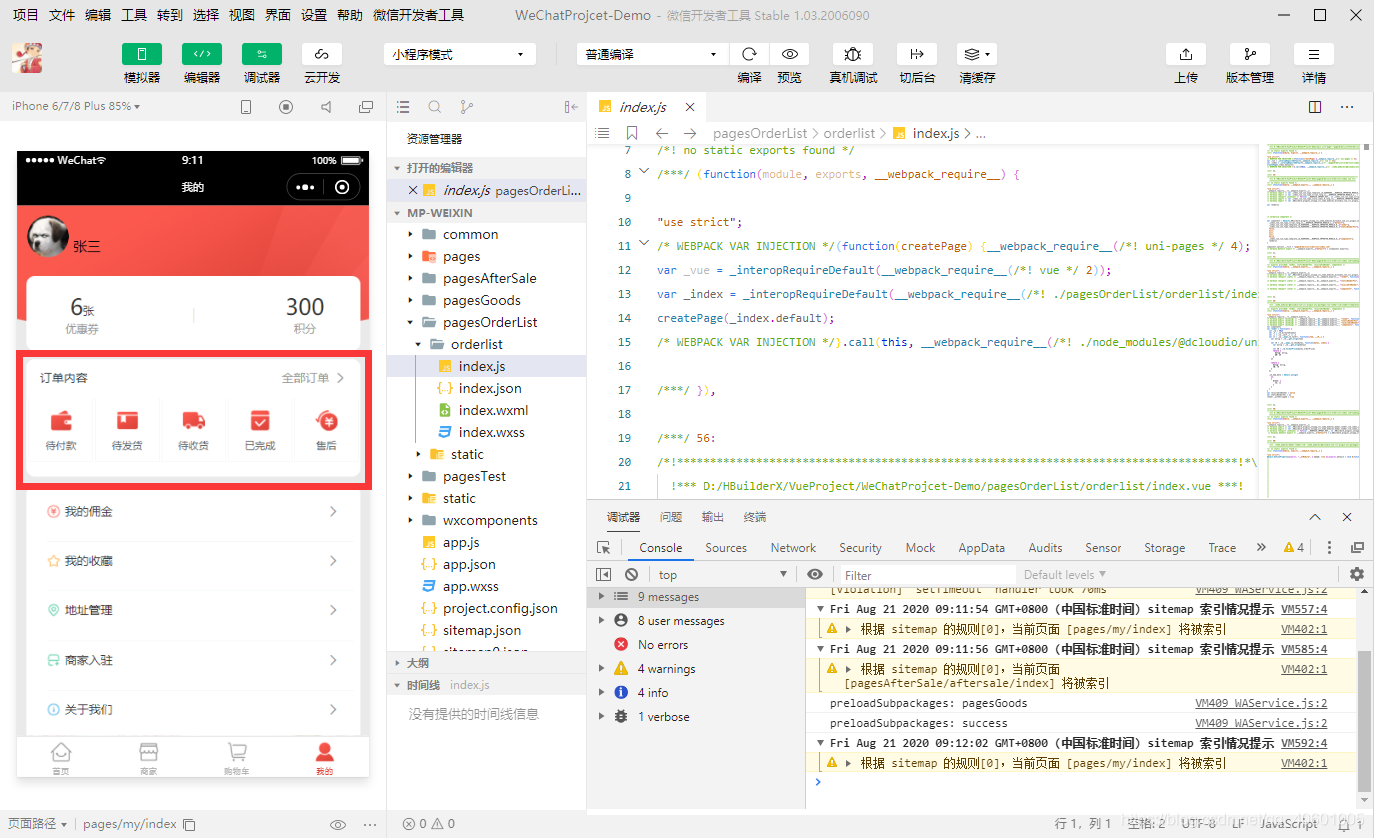Open the 工具 menu
The image size is (1374, 838).
pos(134,15)
